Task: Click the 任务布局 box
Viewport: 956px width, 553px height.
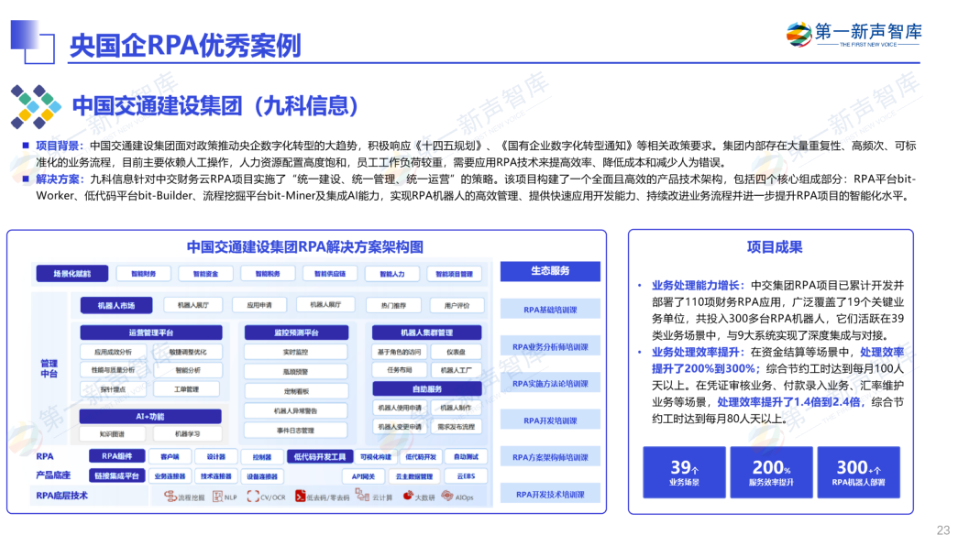Action: [x=399, y=369]
